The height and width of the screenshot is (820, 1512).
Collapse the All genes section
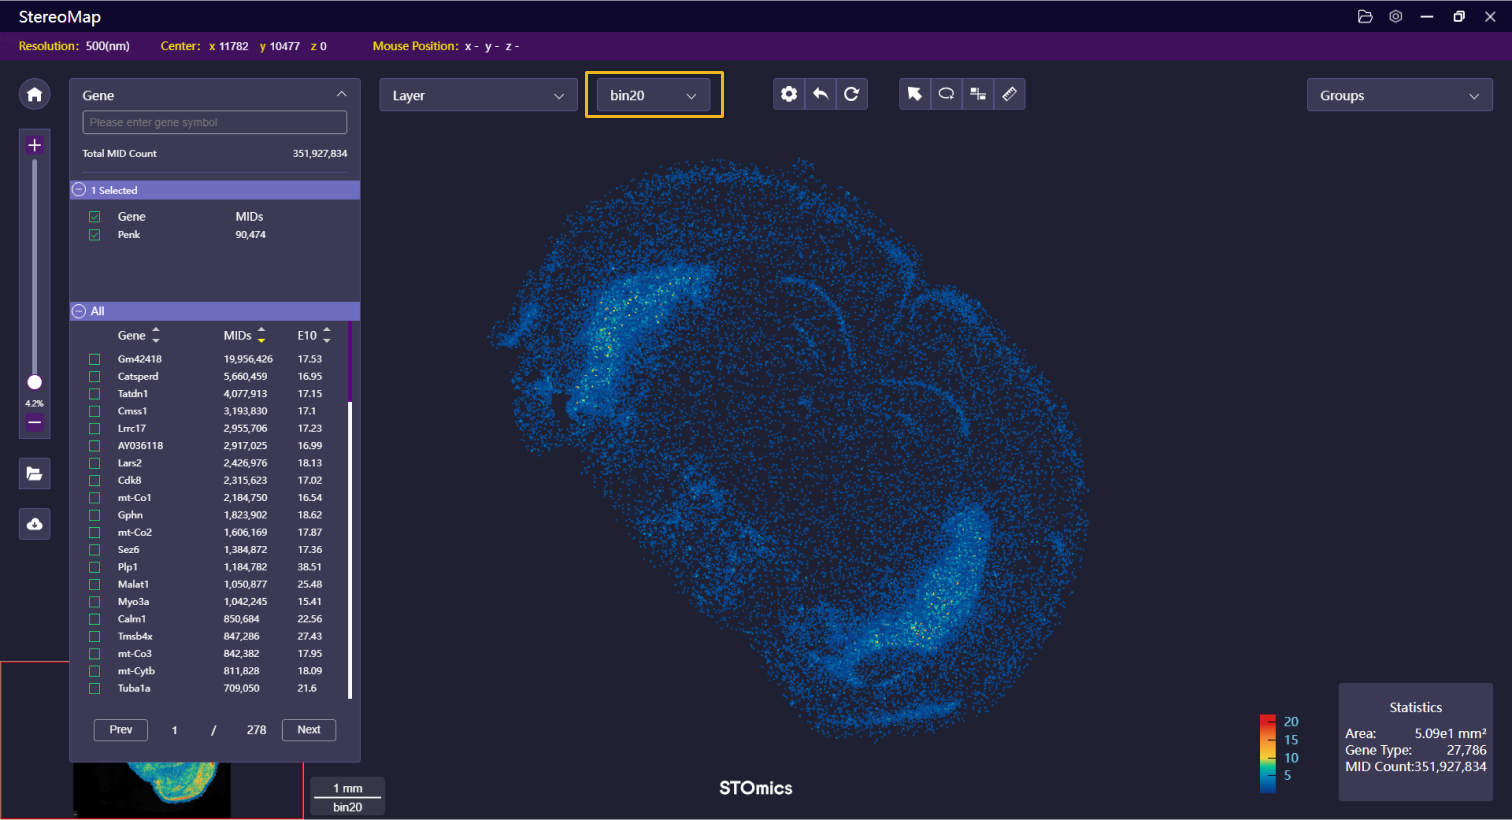tap(79, 311)
